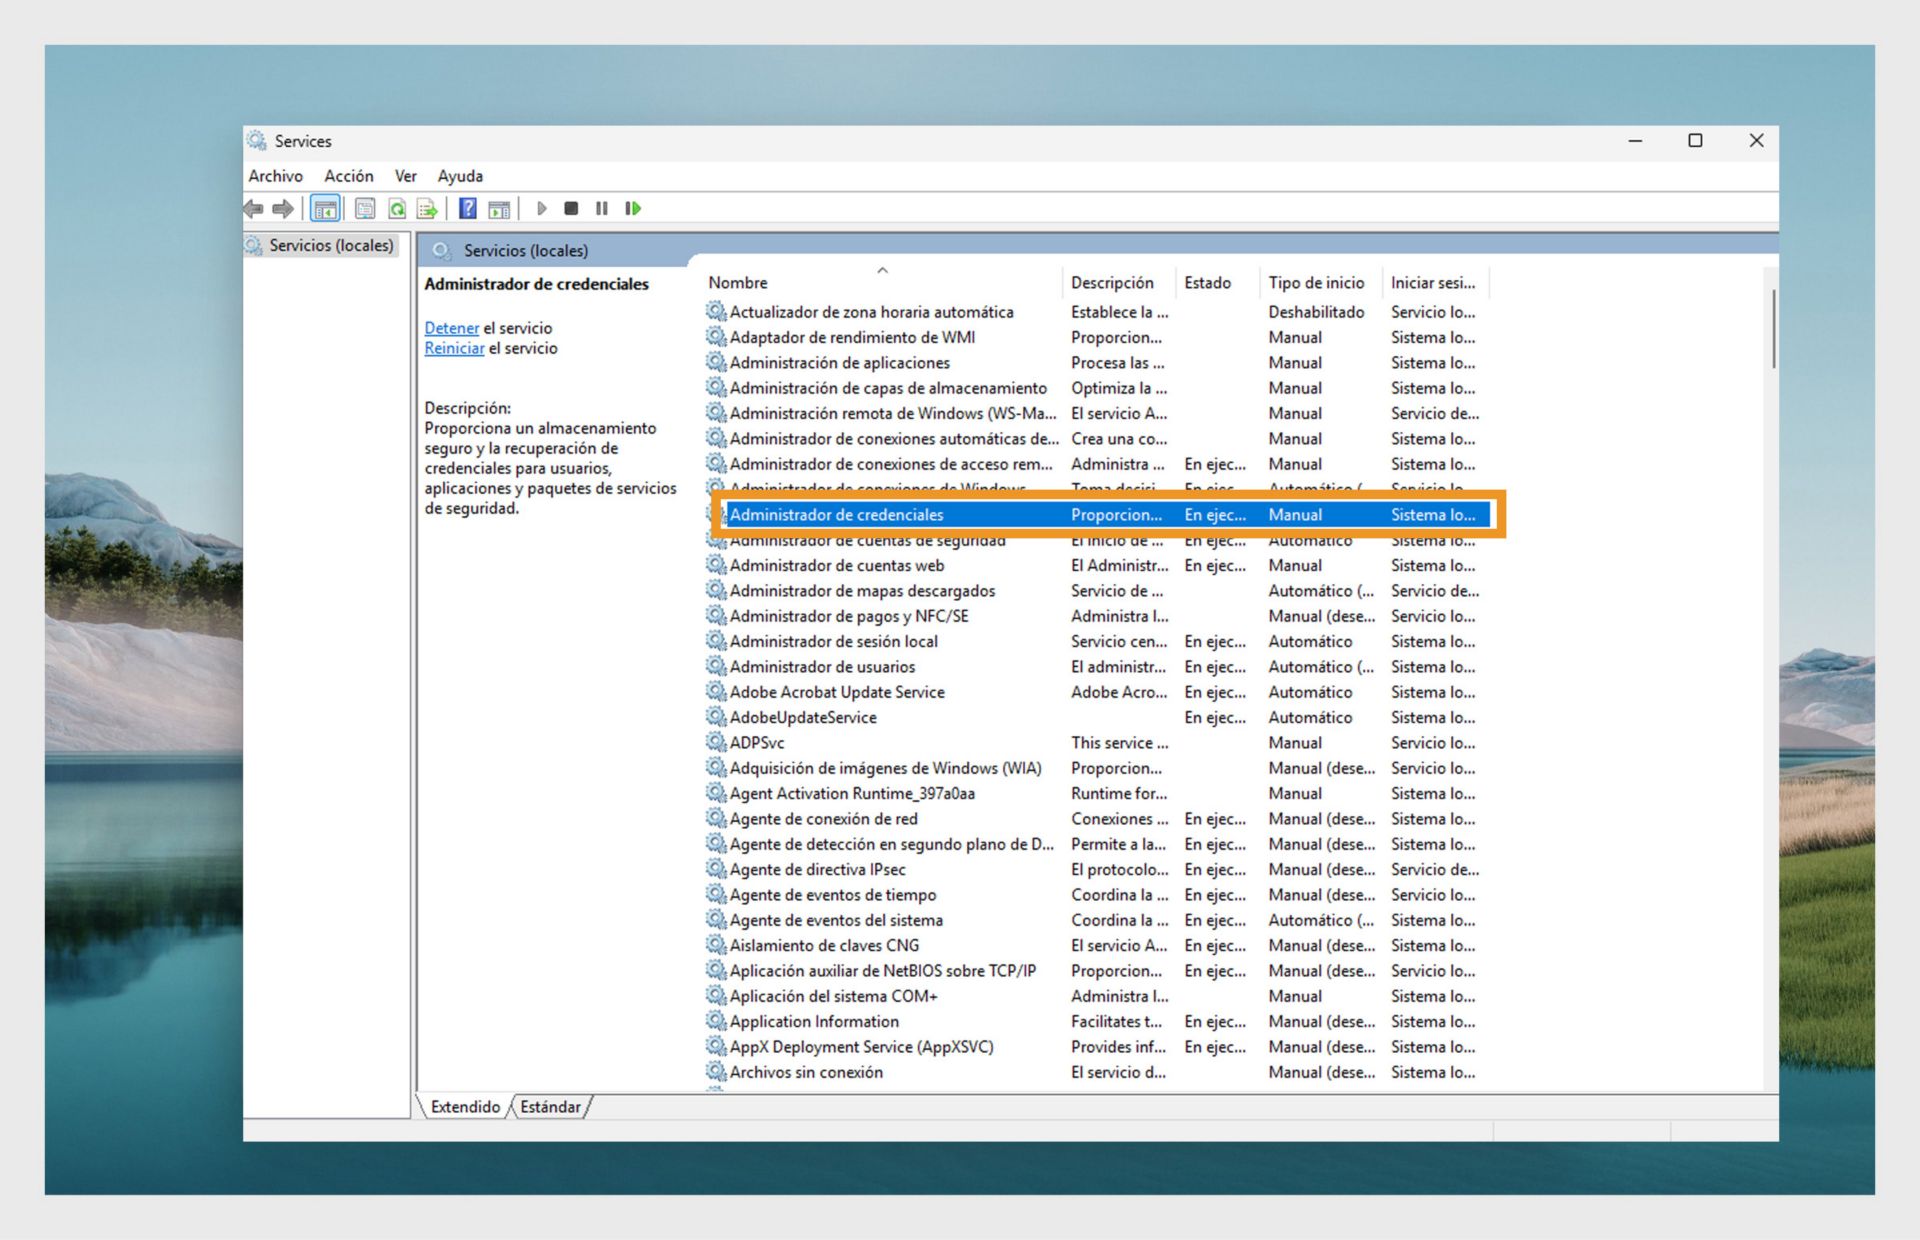Switch to the Estándar tab
Viewport: 1920px width, 1240px height.
[x=550, y=1107]
